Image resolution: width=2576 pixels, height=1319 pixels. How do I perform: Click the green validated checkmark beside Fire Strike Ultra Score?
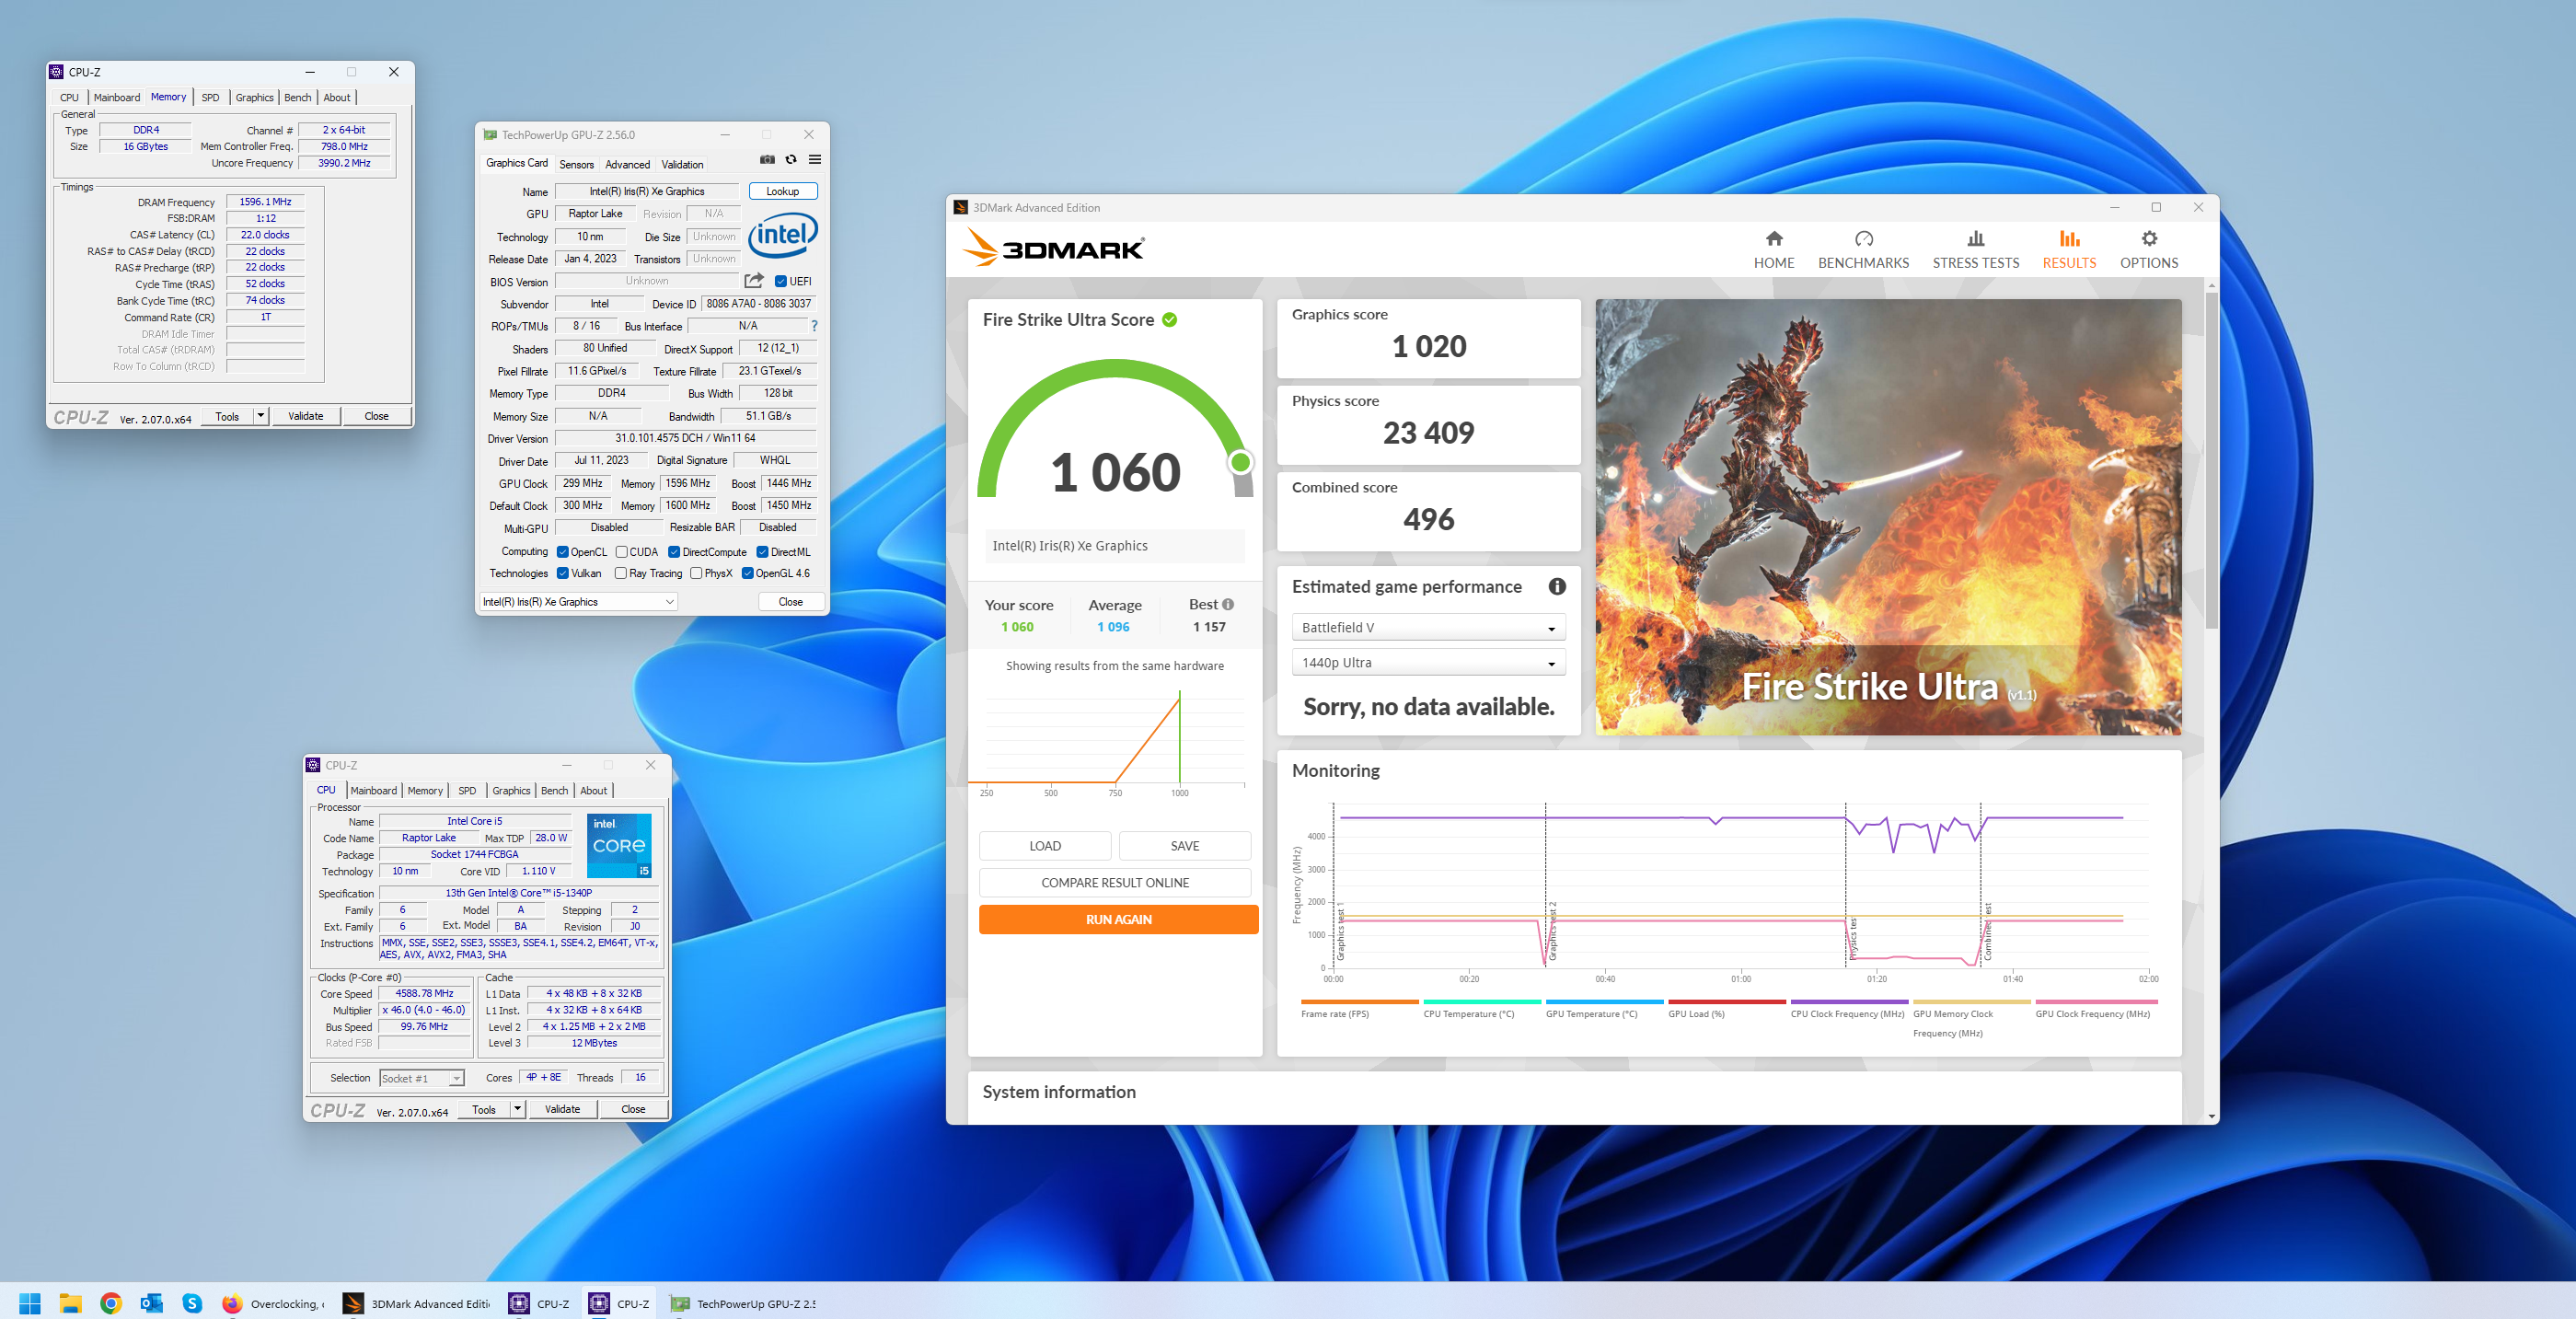[1169, 320]
